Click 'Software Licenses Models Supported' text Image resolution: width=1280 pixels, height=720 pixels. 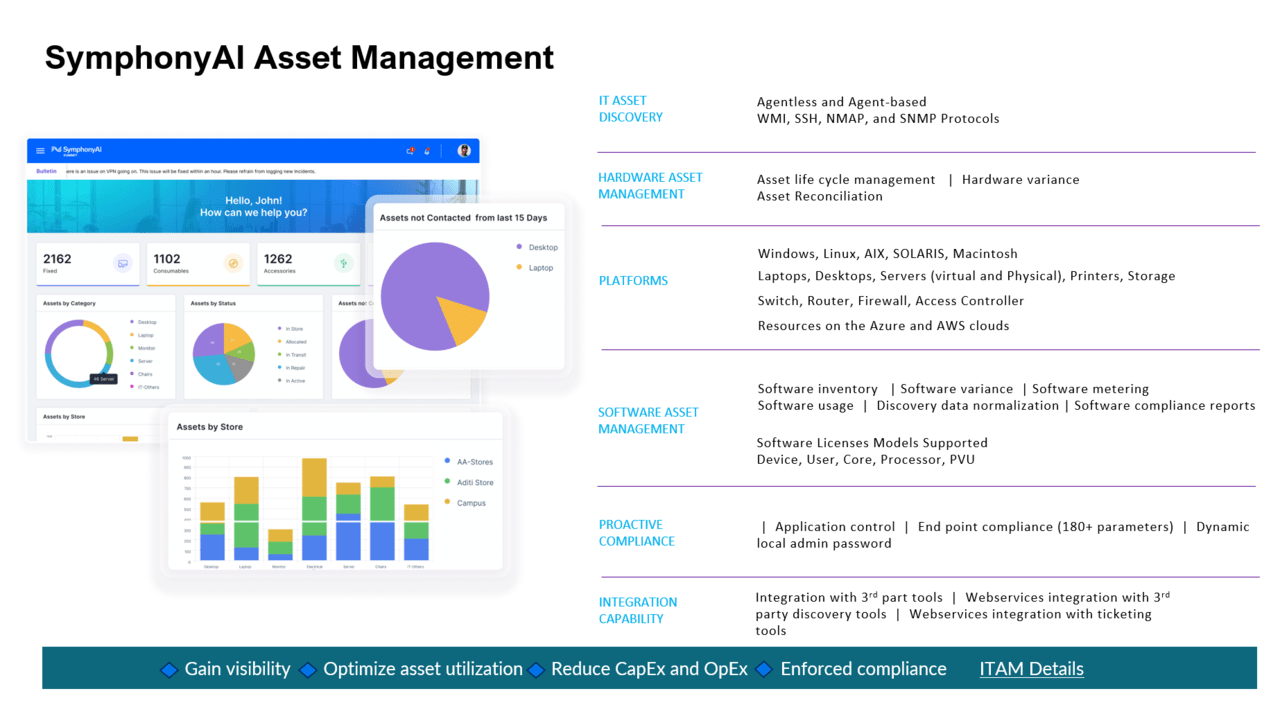[872, 443]
